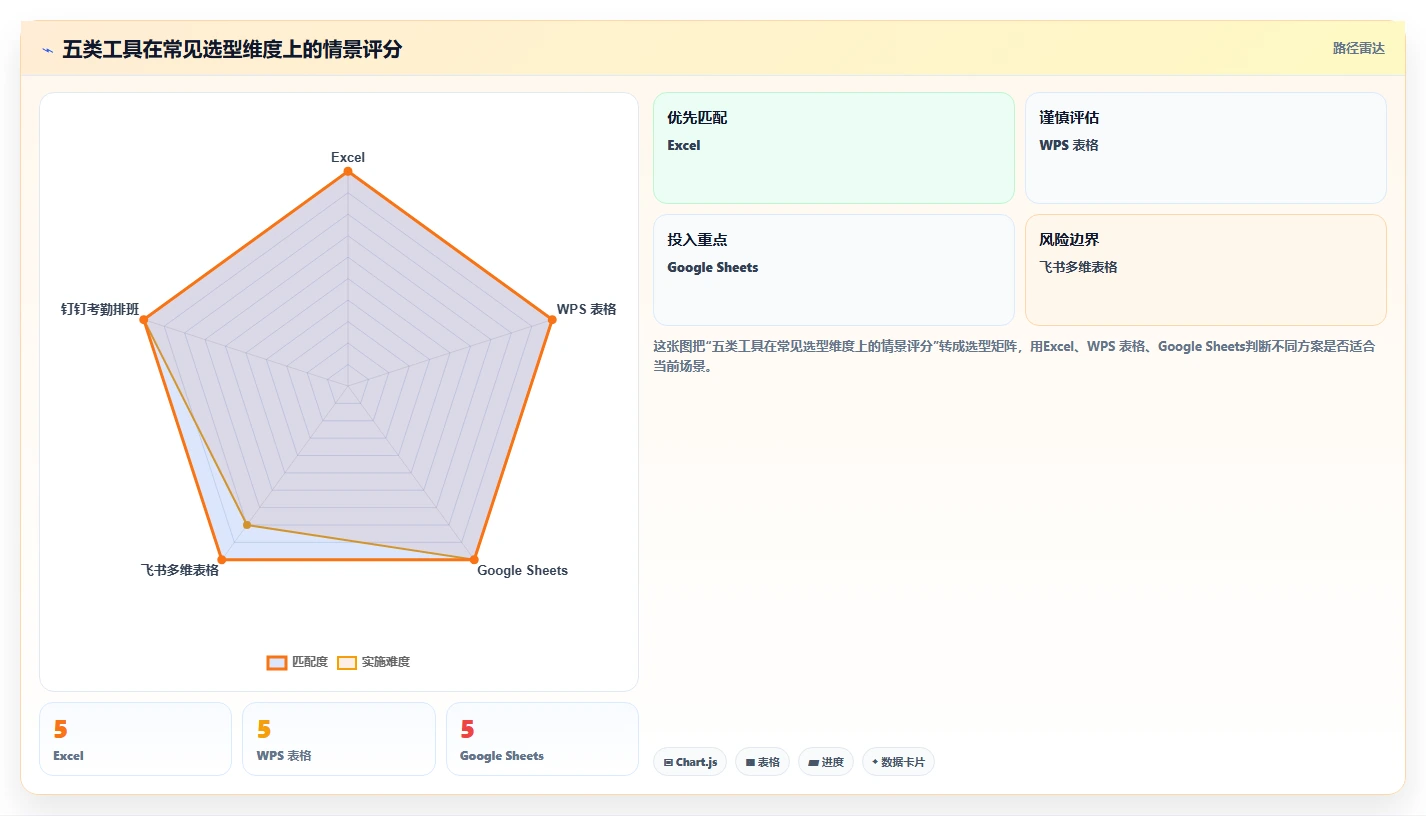Click the 数据卡片 tag chip
Viewport: 1426px width, 816px height.
(898, 762)
